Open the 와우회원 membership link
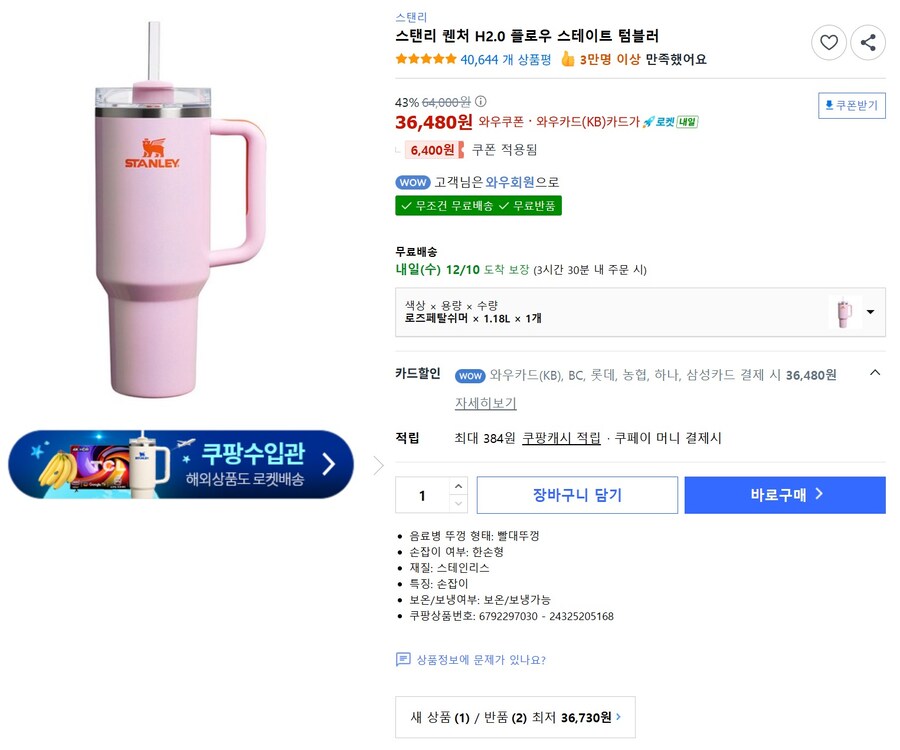This screenshot has width=900, height=750. click(510, 183)
